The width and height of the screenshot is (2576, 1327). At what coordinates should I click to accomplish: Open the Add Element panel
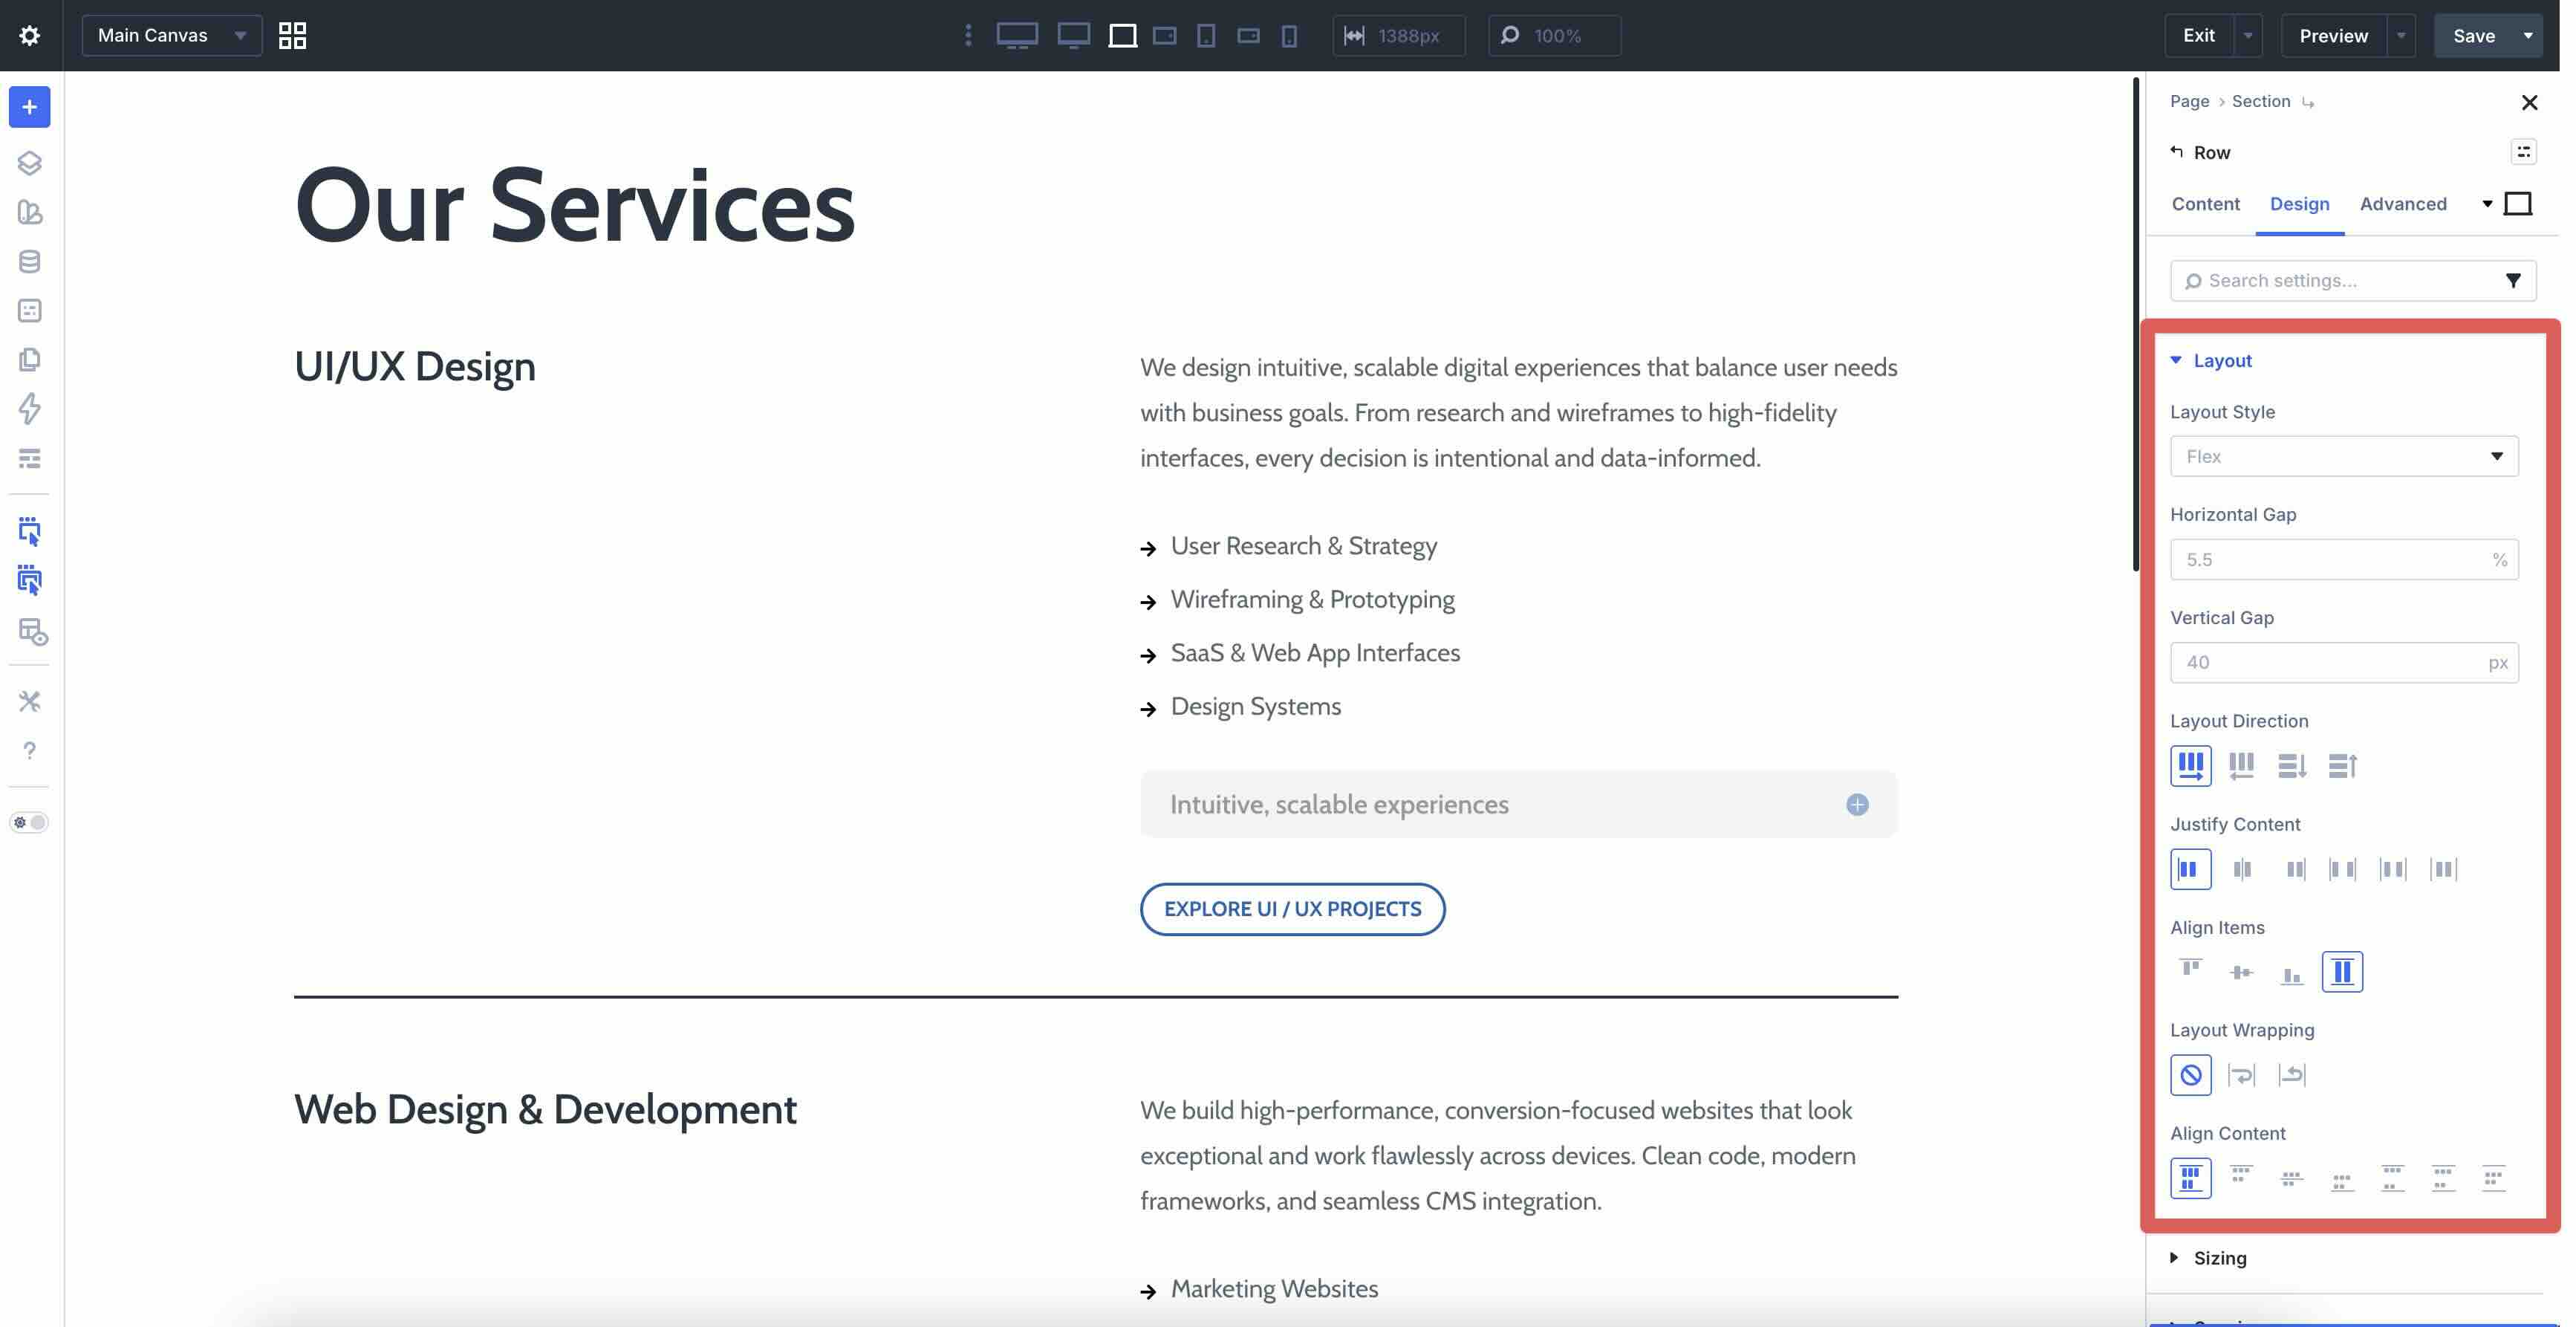[x=29, y=107]
